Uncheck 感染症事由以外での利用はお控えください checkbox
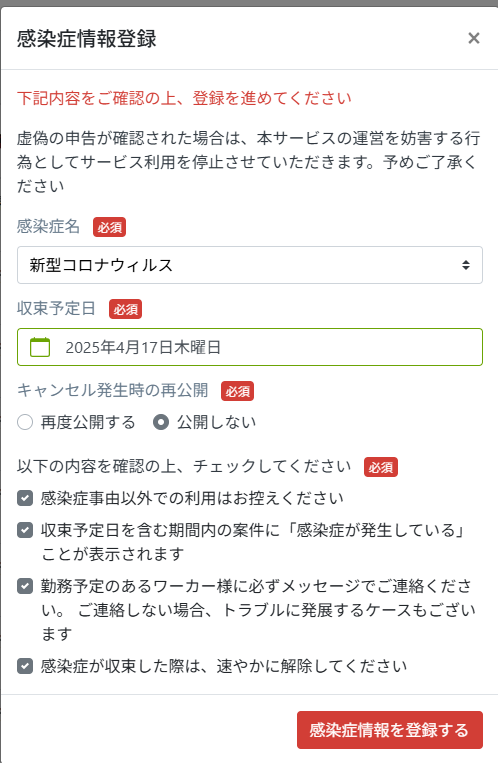 tap(25, 498)
